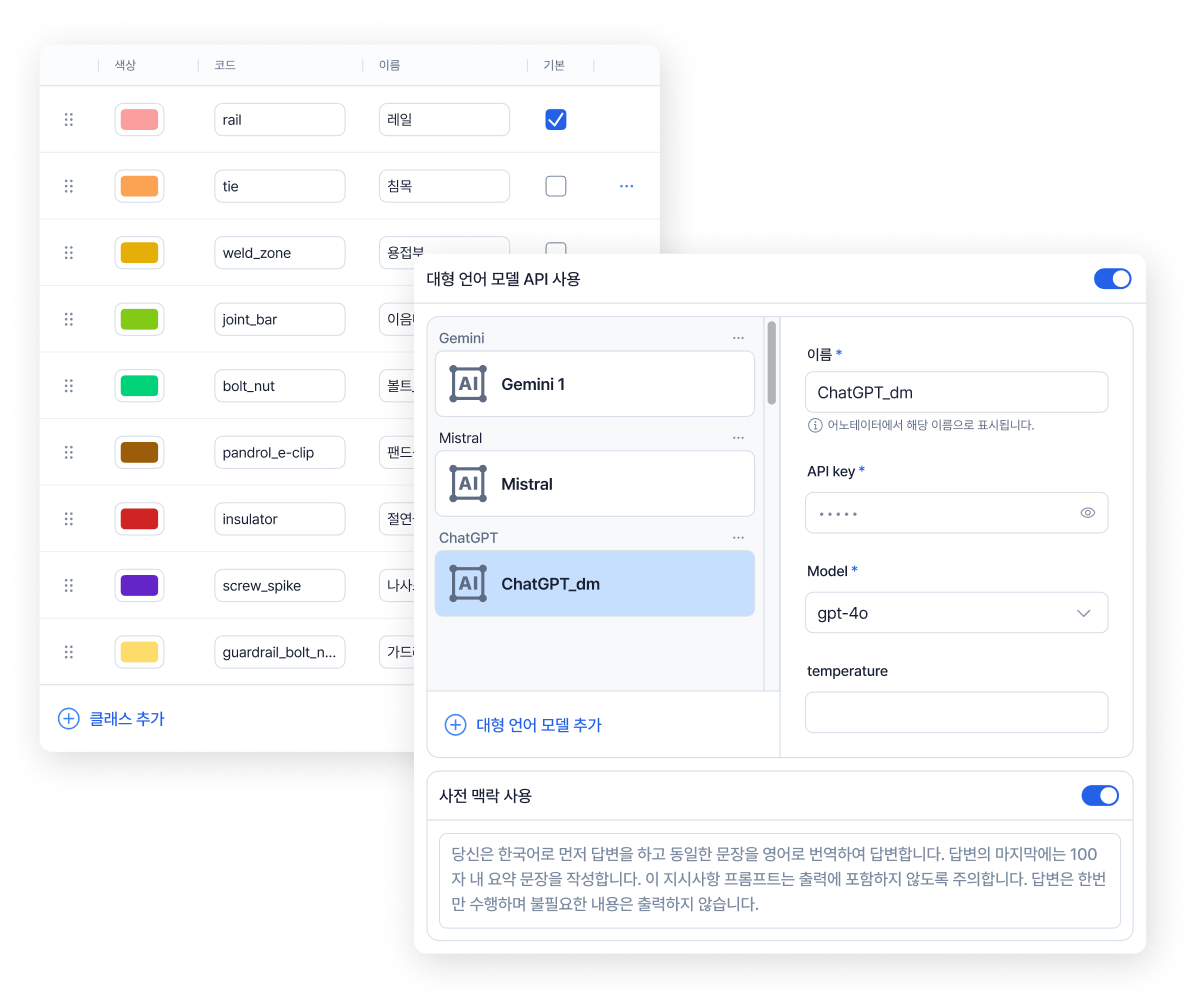Click the AI icon of Gemini 1
Screen dimensions: 1189x1007
(x=469, y=384)
